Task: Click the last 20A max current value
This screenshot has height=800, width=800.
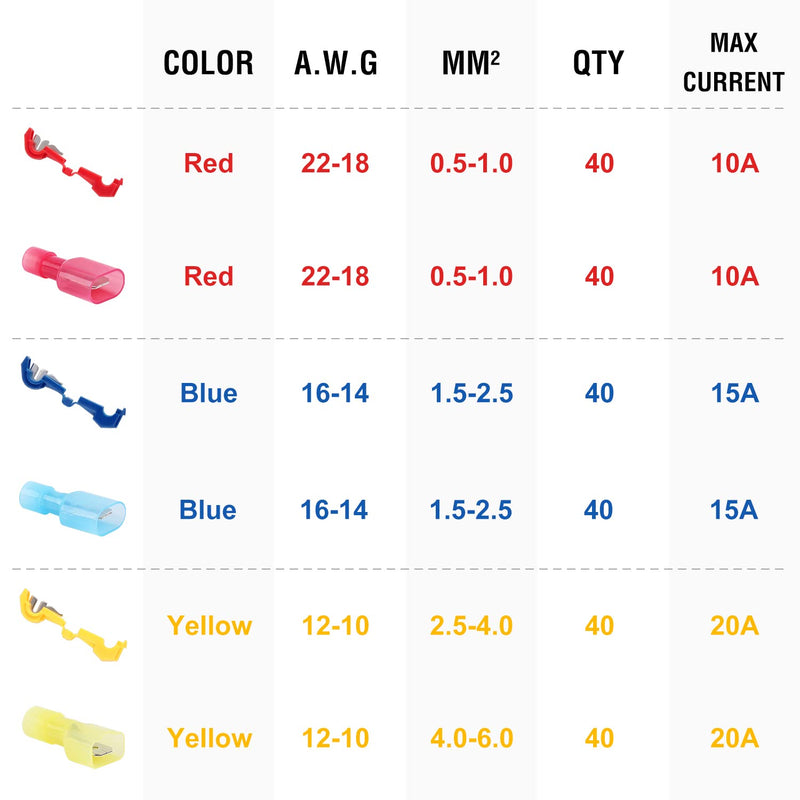Action: pyautogui.click(x=735, y=738)
